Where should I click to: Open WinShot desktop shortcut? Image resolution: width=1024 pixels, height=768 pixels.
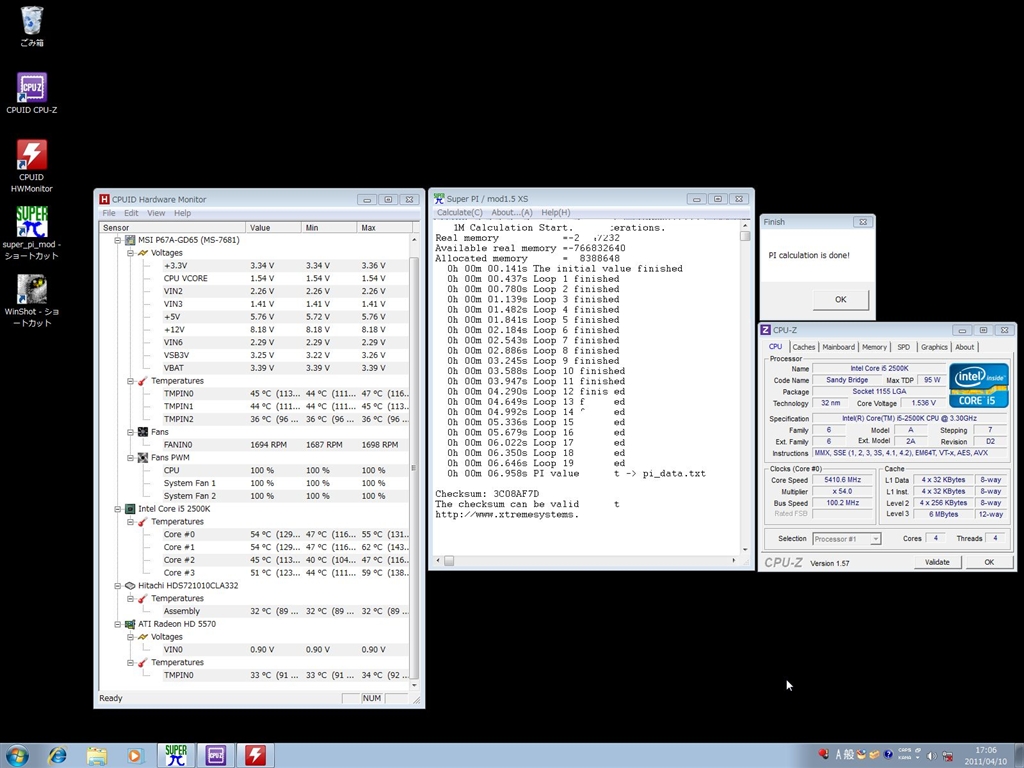tap(31, 300)
